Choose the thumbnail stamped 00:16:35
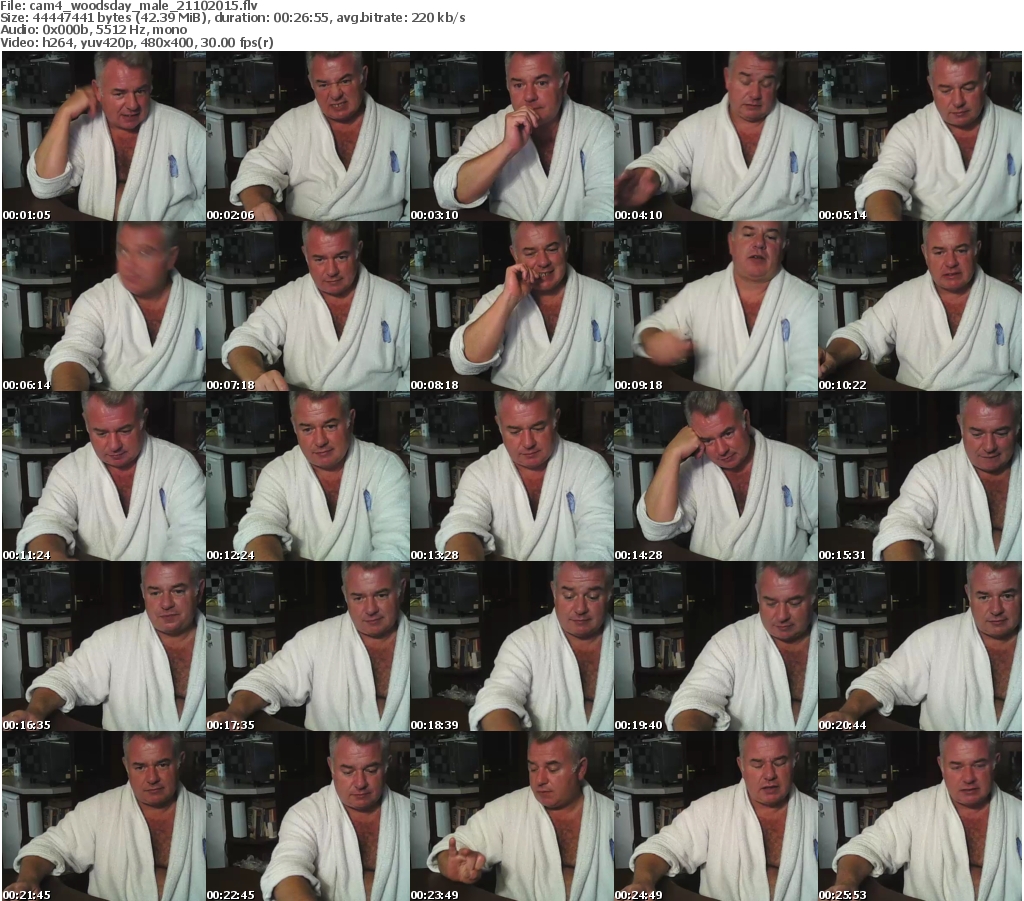This screenshot has height=901, width=1024. [104, 646]
